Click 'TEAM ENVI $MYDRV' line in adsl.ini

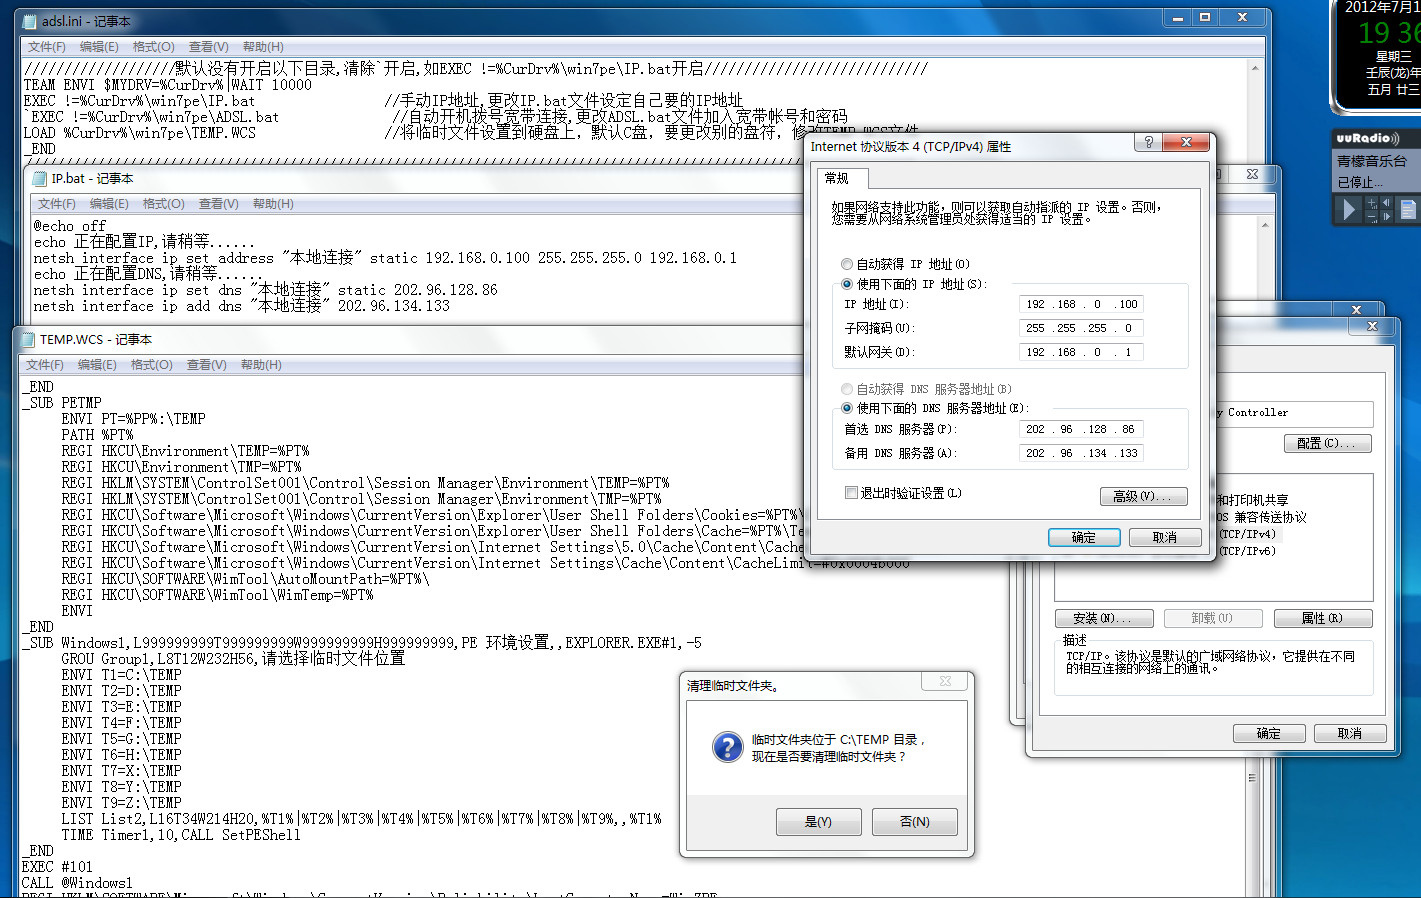(x=168, y=85)
